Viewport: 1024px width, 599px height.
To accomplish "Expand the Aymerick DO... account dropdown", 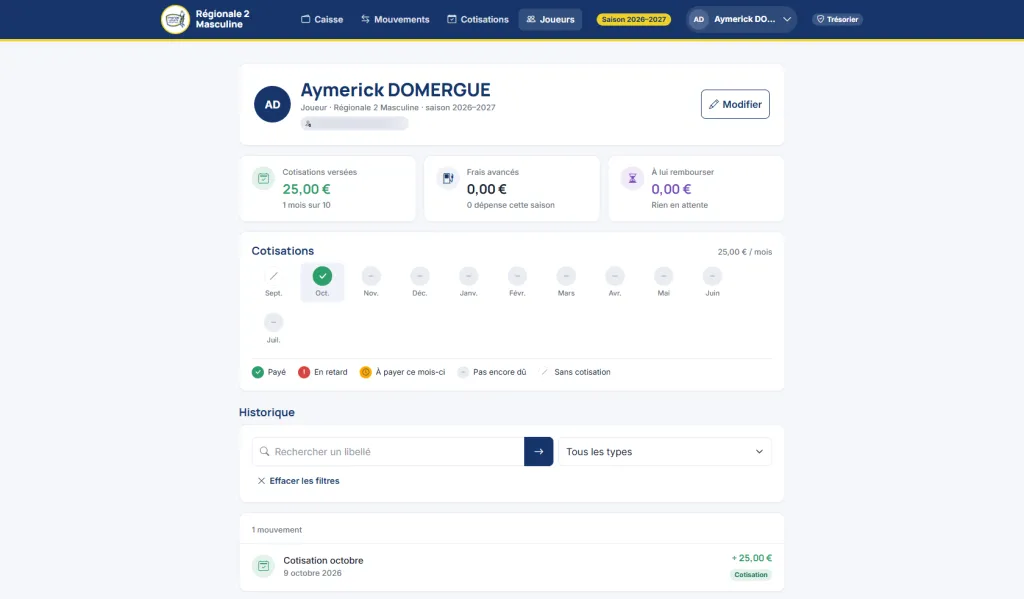I will (x=741, y=20).
